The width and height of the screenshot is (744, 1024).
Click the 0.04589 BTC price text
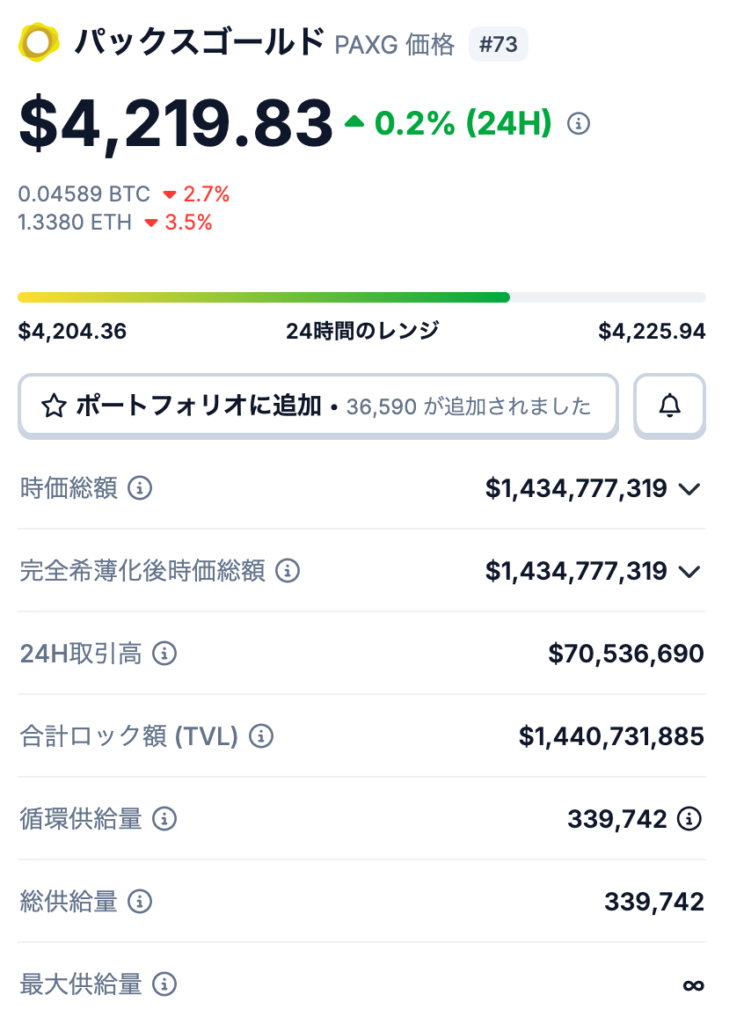tap(84, 194)
